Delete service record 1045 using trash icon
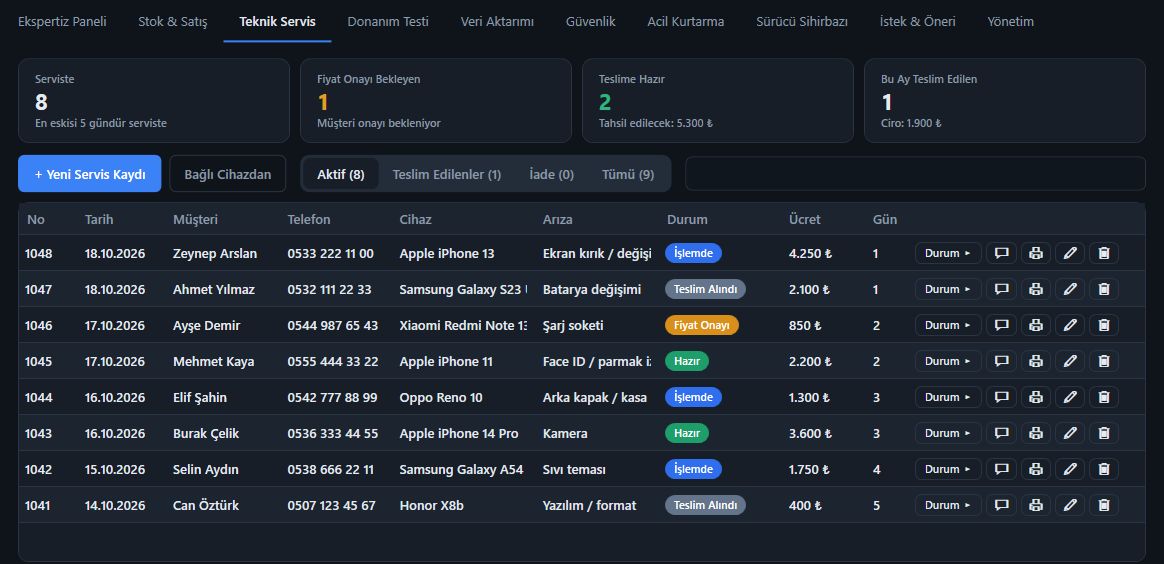 [1104, 361]
